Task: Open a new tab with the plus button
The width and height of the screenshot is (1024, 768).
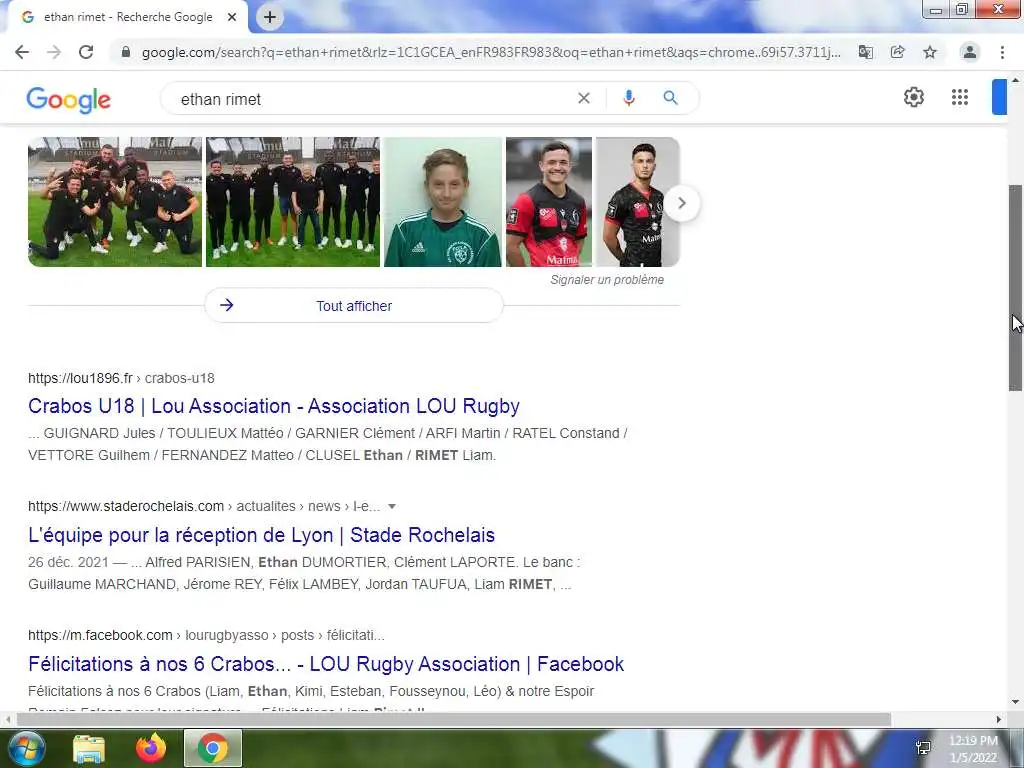Action: coord(270,17)
